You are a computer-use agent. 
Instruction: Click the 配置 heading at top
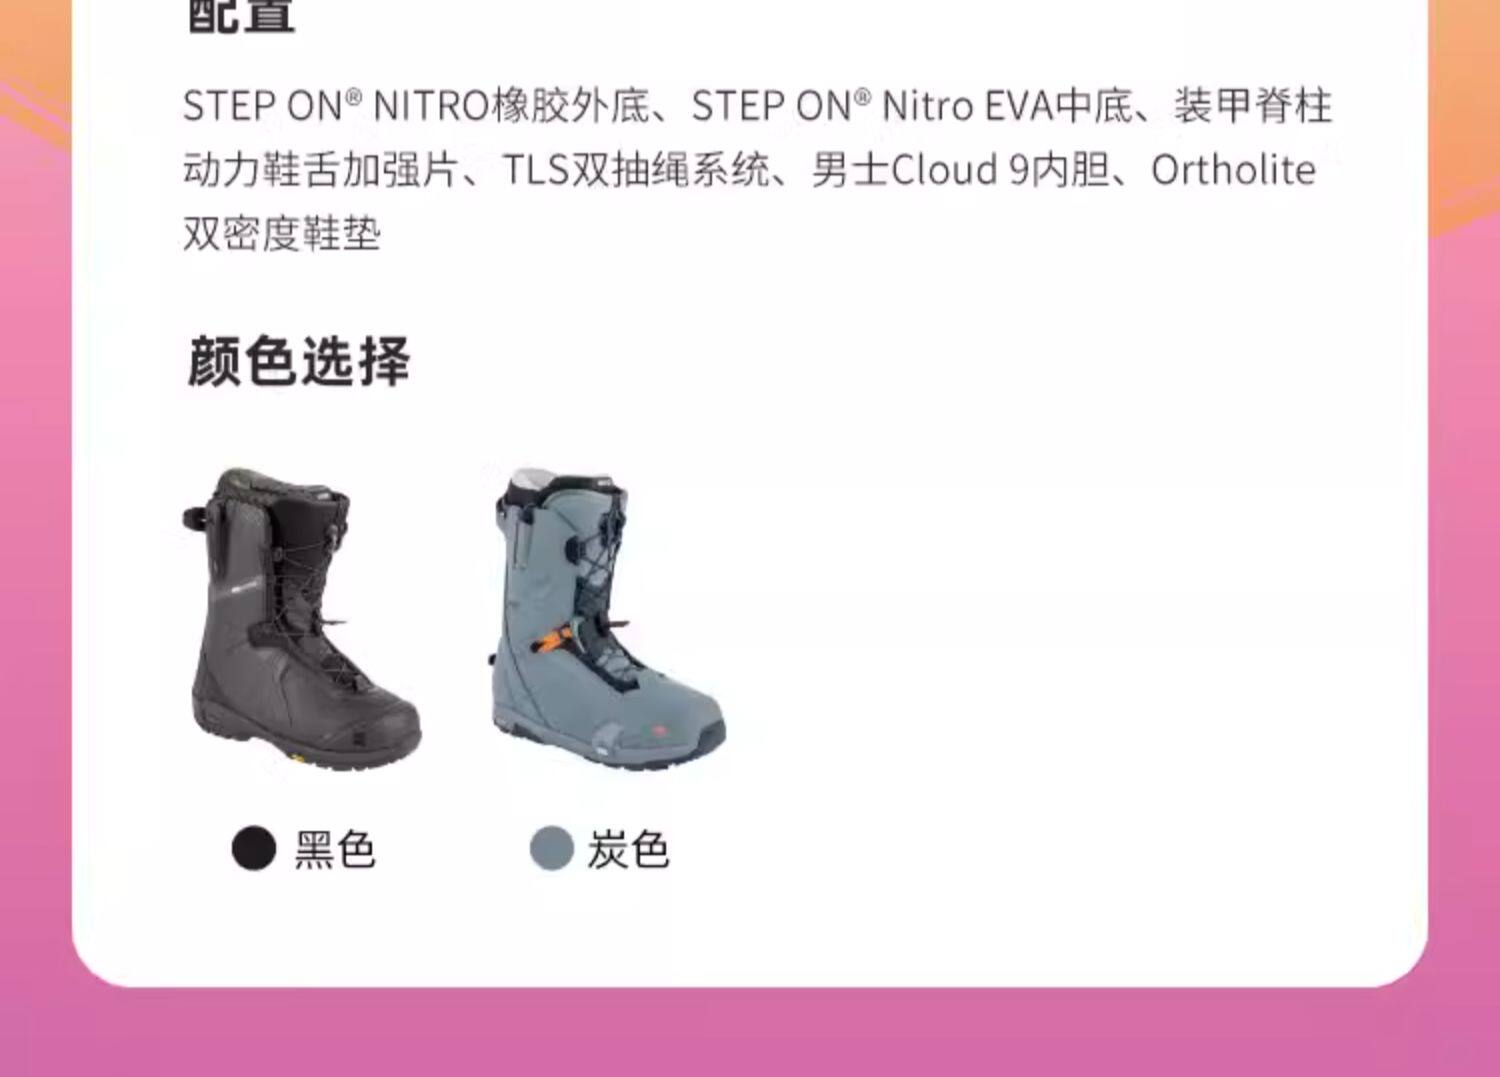(240, 15)
